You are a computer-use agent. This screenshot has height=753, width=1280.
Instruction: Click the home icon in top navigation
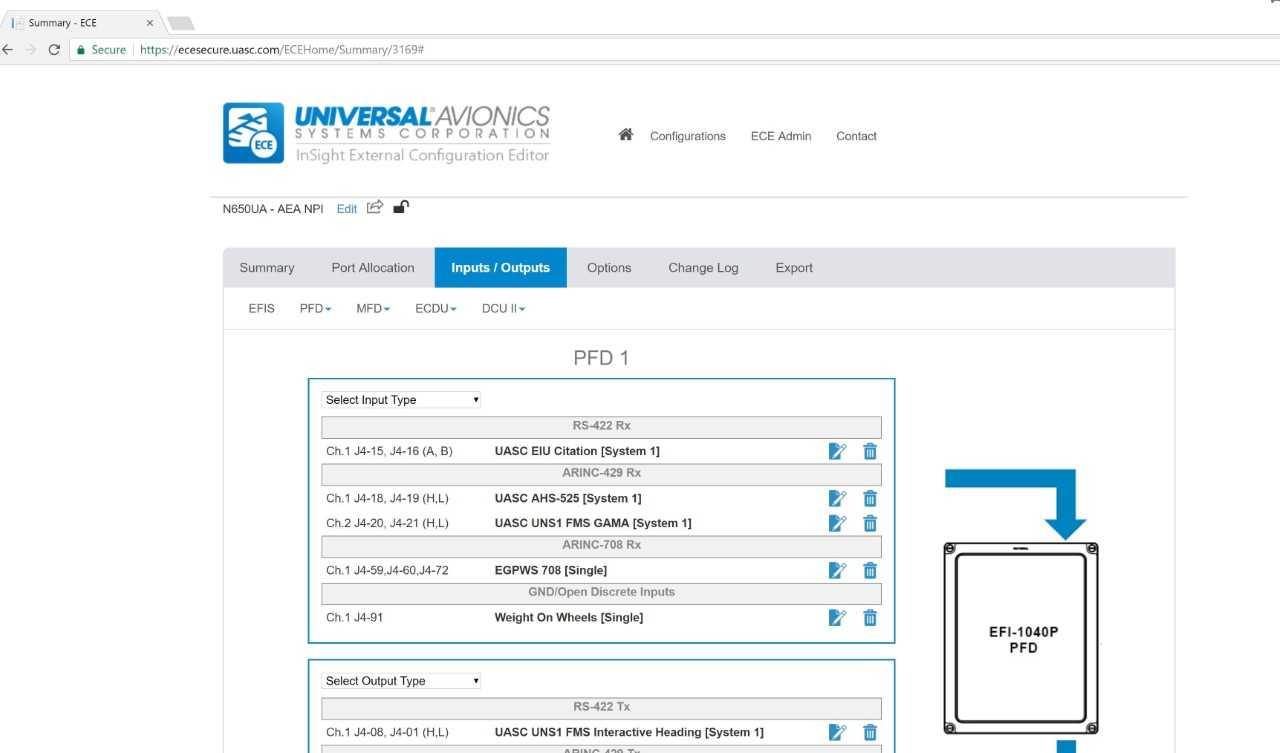tap(626, 135)
